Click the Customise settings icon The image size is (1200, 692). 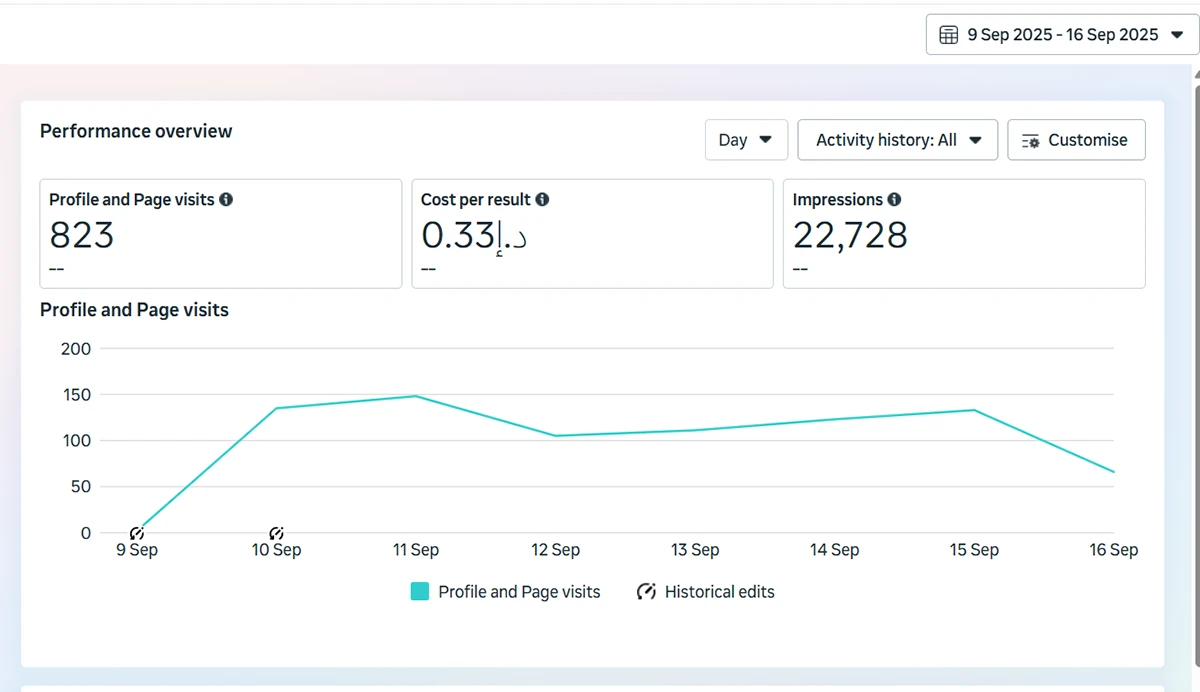click(1031, 141)
